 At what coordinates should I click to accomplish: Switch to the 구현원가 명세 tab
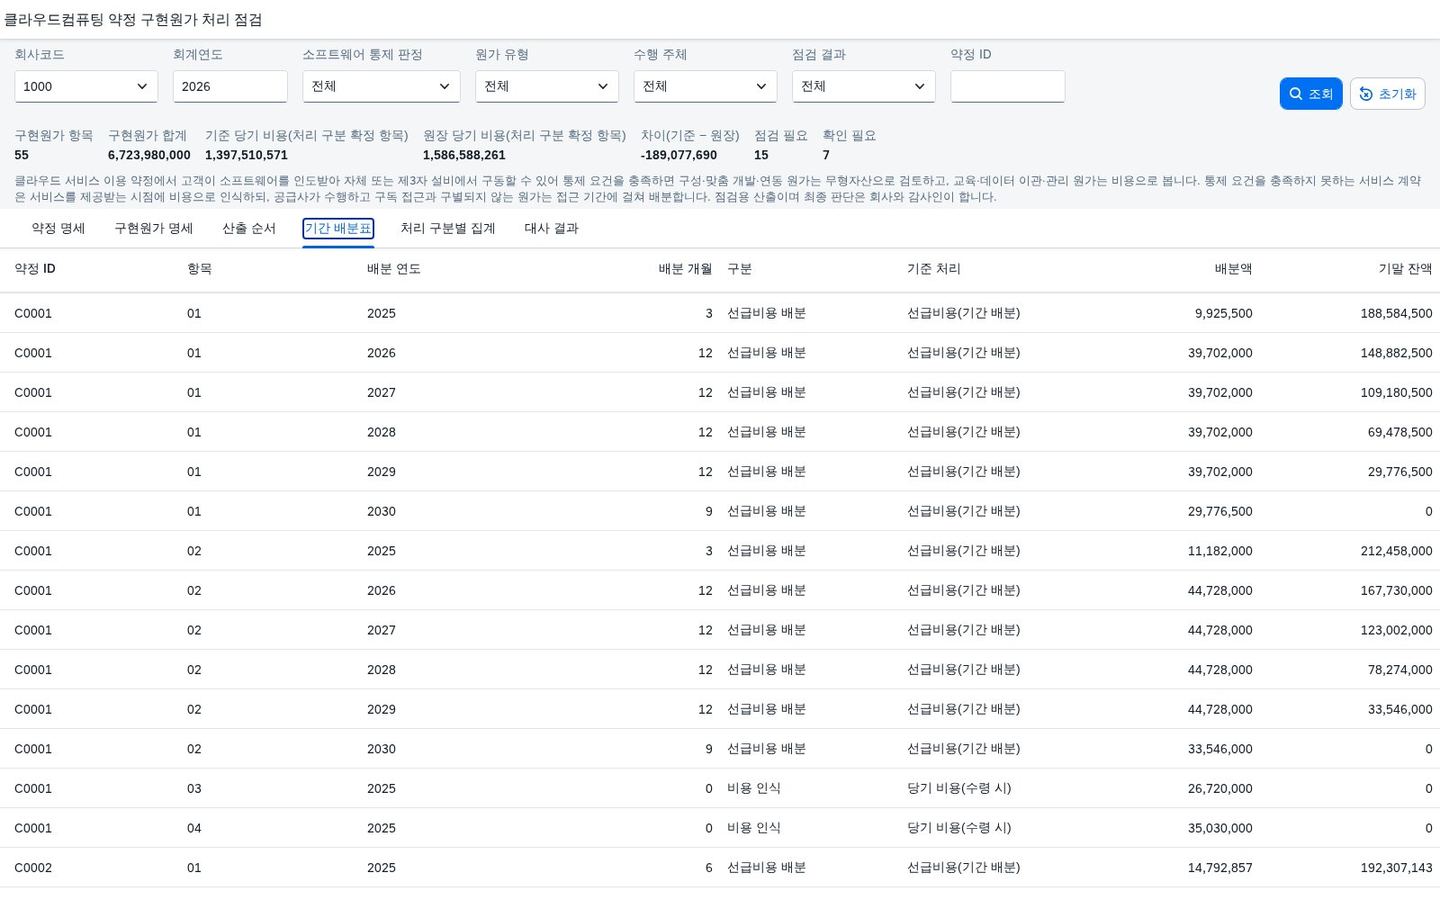[x=154, y=228]
